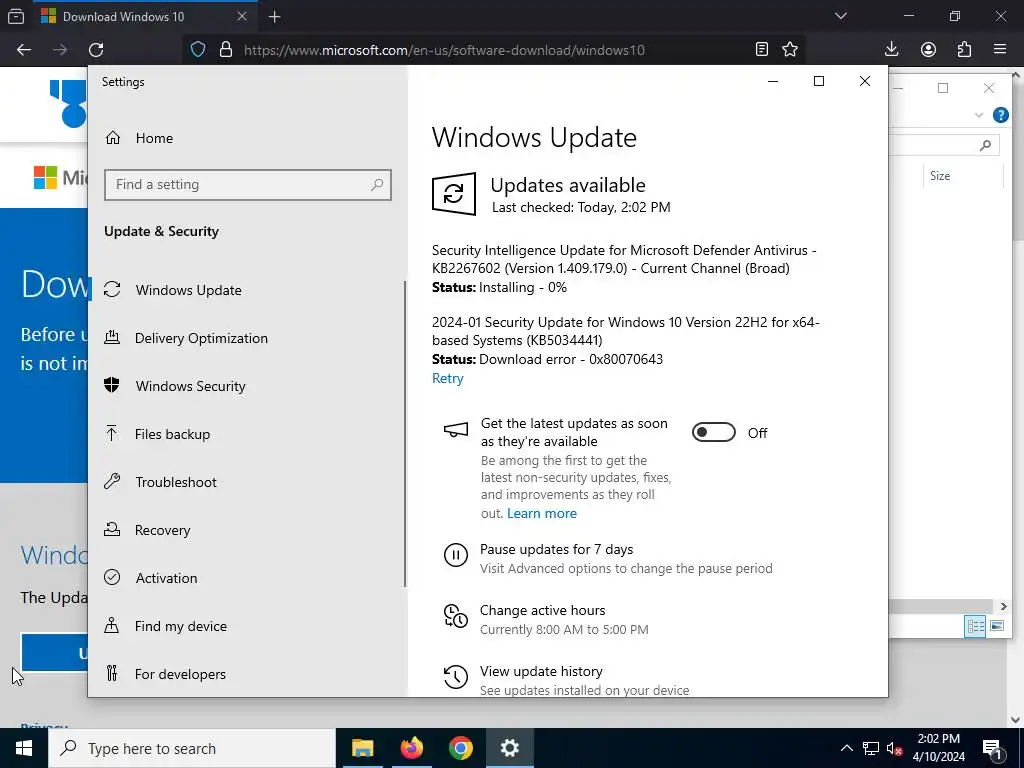This screenshot has height=768, width=1024.
Task: Click the network tray icon
Action: [871, 748]
